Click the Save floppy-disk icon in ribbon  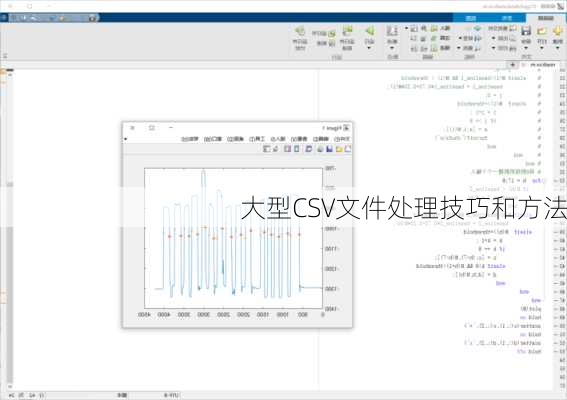coord(526,30)
